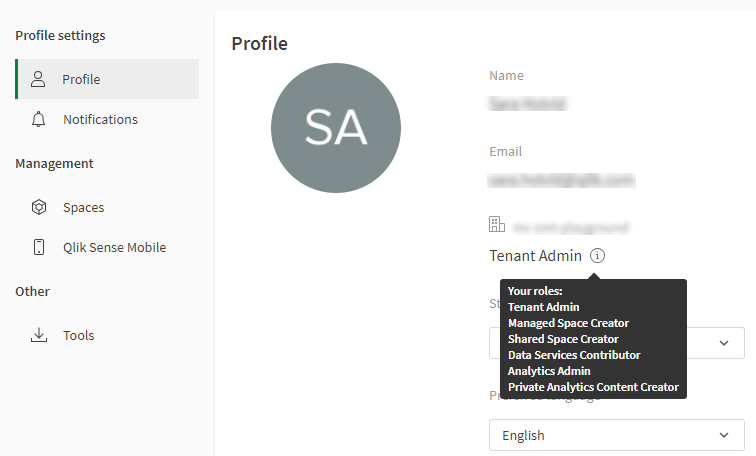Click the tenant building icon
The height and width of the screenshot is (456, 756).
tap(497, 225)
